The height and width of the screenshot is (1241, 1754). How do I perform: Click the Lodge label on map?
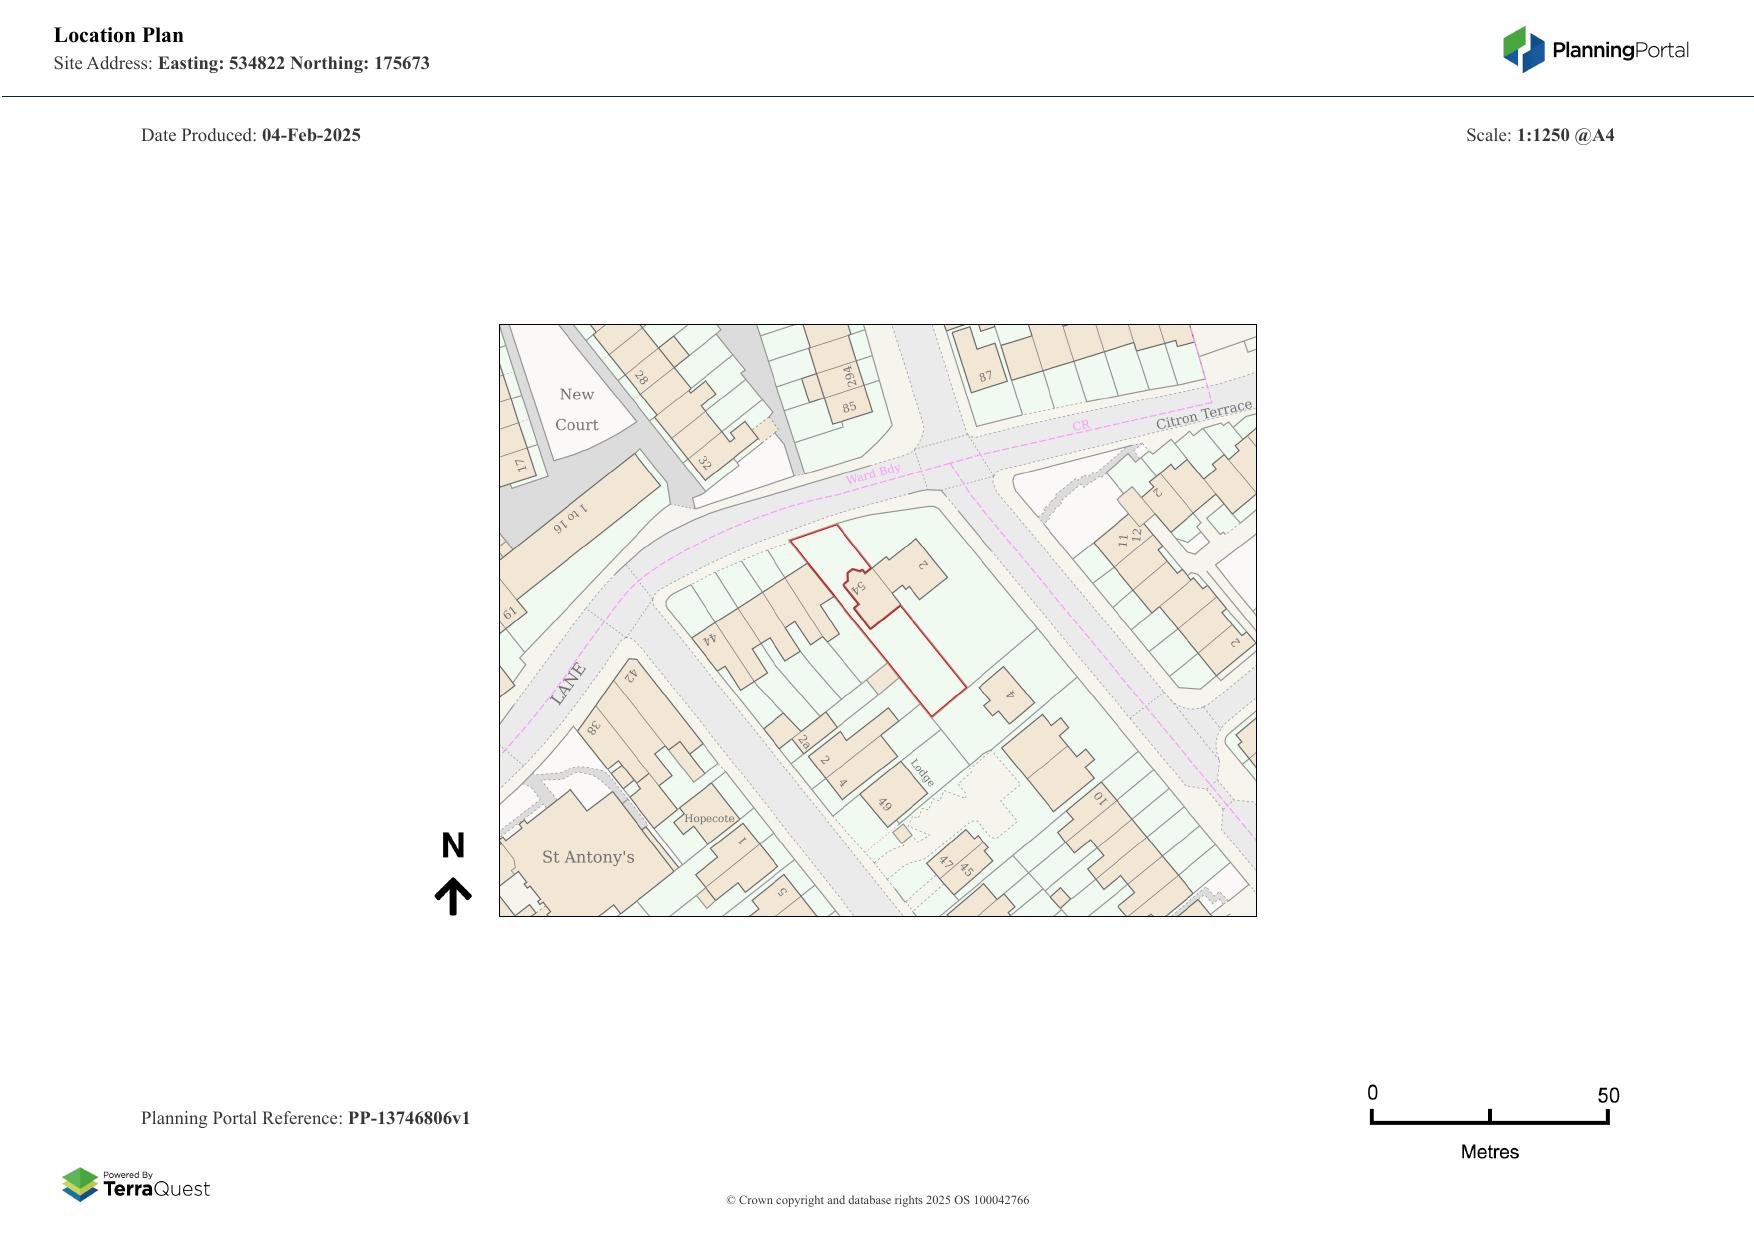[x=922, y=772]
